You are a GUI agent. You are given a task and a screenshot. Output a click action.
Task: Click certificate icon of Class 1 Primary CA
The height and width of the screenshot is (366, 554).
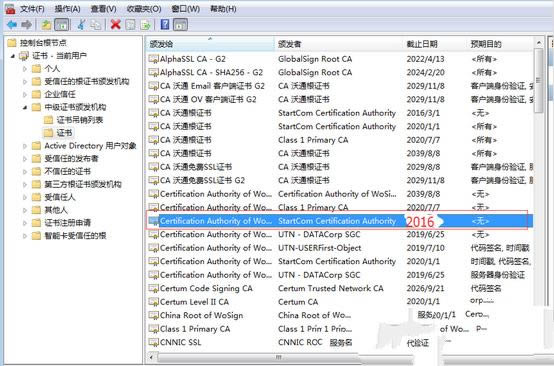[x=154, y=329]
